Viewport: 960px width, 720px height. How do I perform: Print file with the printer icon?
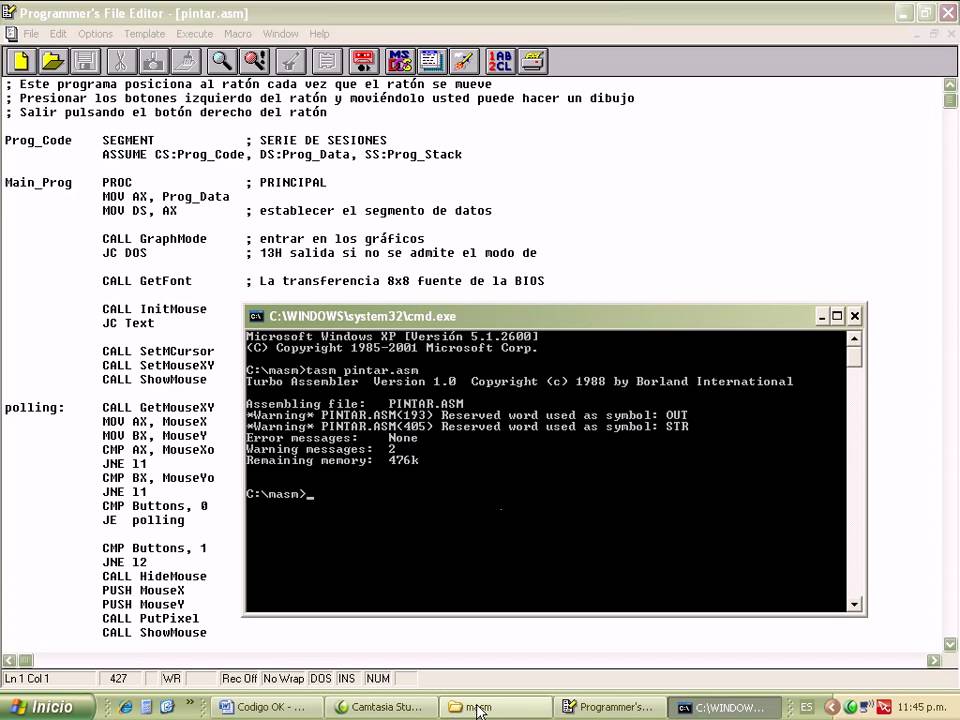[533, 61]
